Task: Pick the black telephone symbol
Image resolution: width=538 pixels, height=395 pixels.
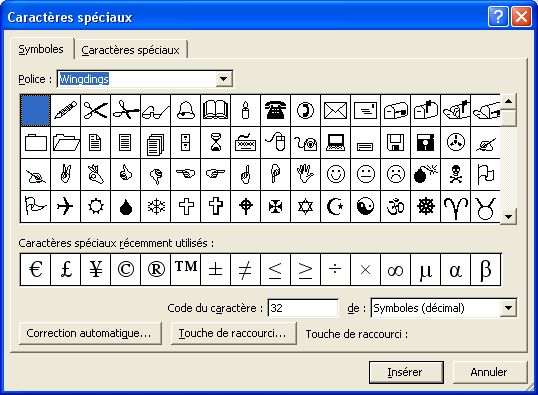Action: [x=276, y=111]
